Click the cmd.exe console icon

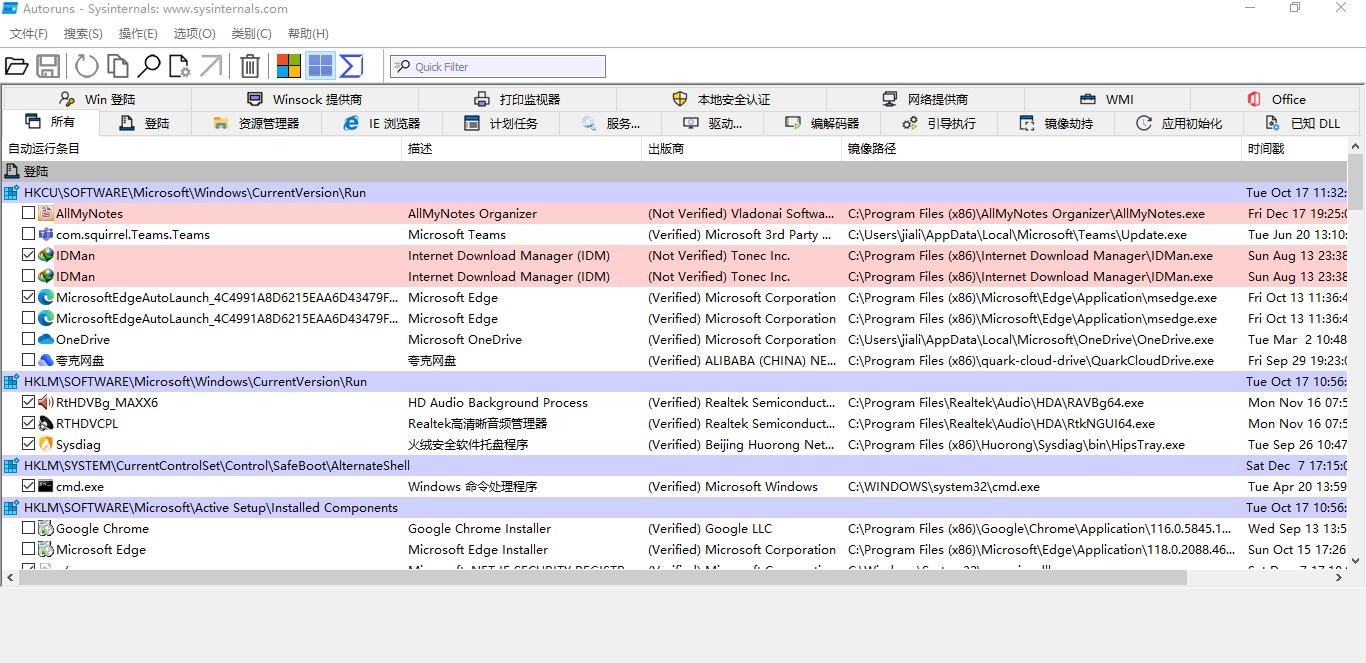[x=46, y=486]
